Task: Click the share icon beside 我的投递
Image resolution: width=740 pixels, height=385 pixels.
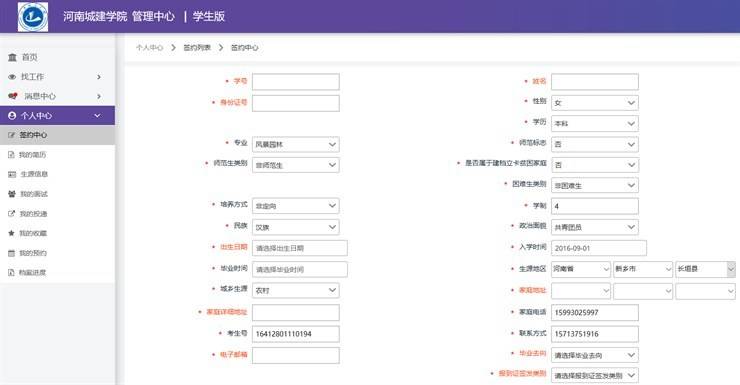Action: [x=12, y=214]
